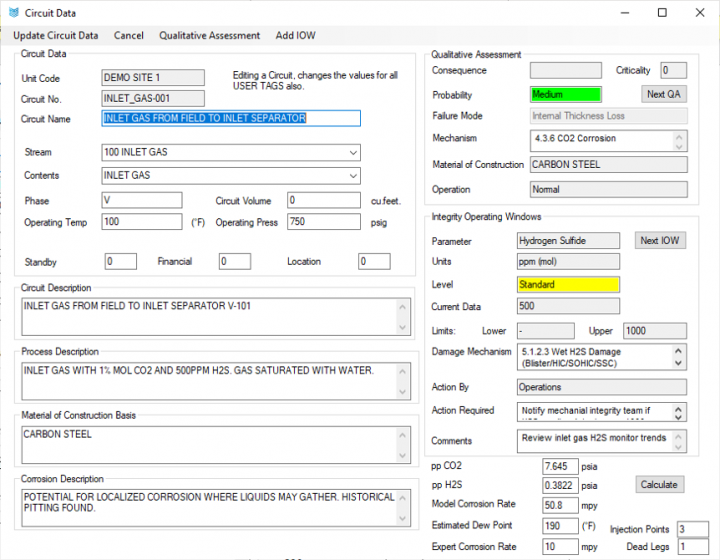This screenshot has width=720, height=560.
Task: Click the Injection Points field
Action: coord(693,529)
